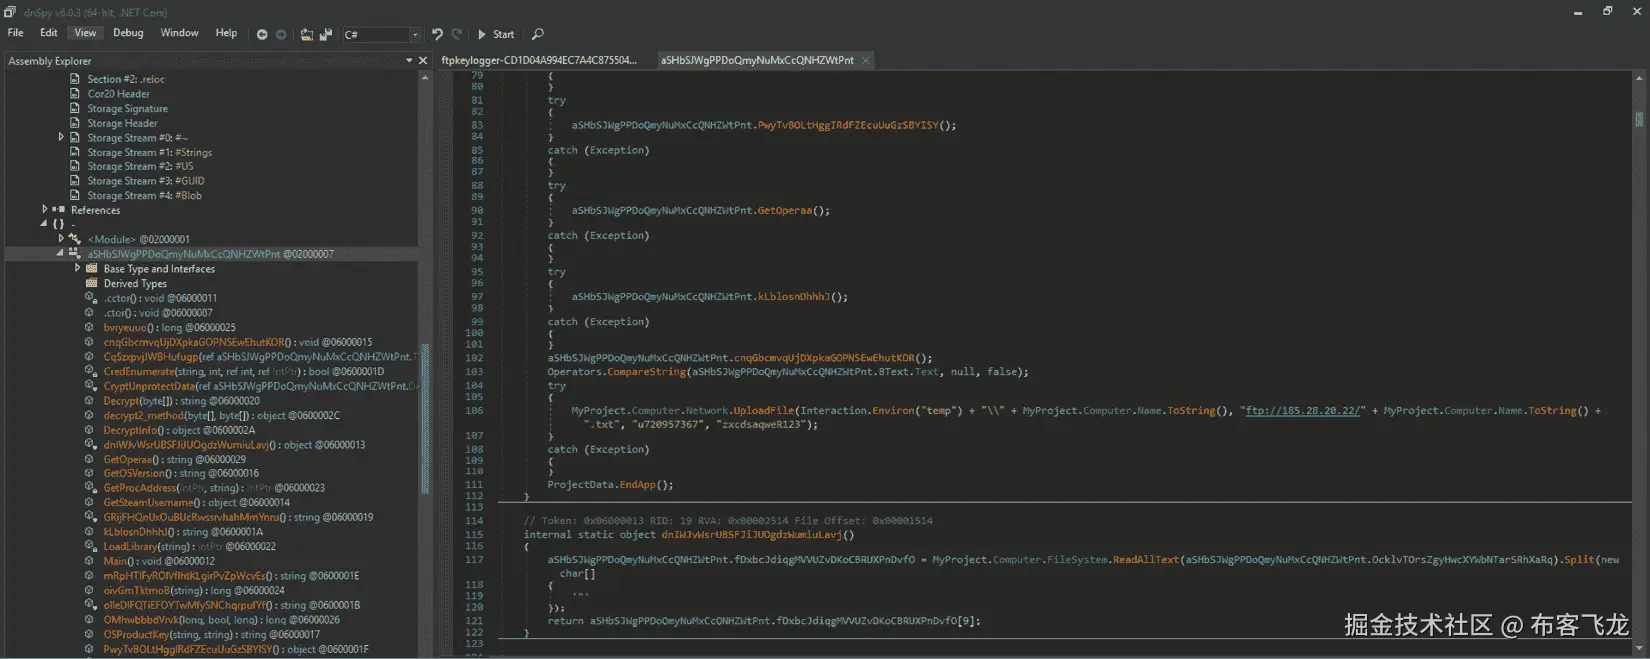Click the CredEnumerate method icon
The height and width of the screenshot is (659, 1650).
tap(91, 371)
